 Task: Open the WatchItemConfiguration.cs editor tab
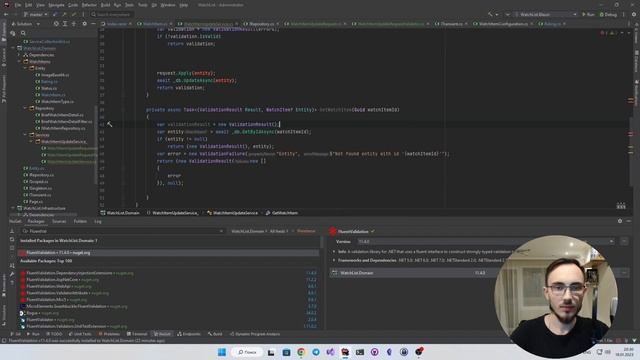pyautogui.click(x=503, y=24)
